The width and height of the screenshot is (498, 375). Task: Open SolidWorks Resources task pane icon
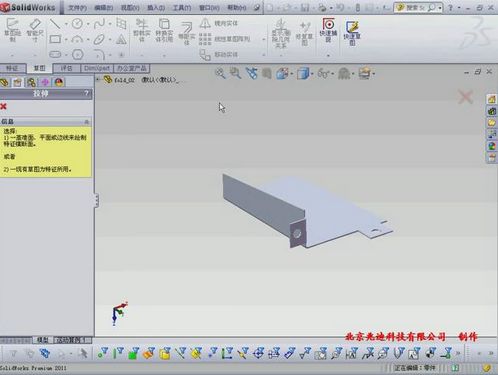492,99
